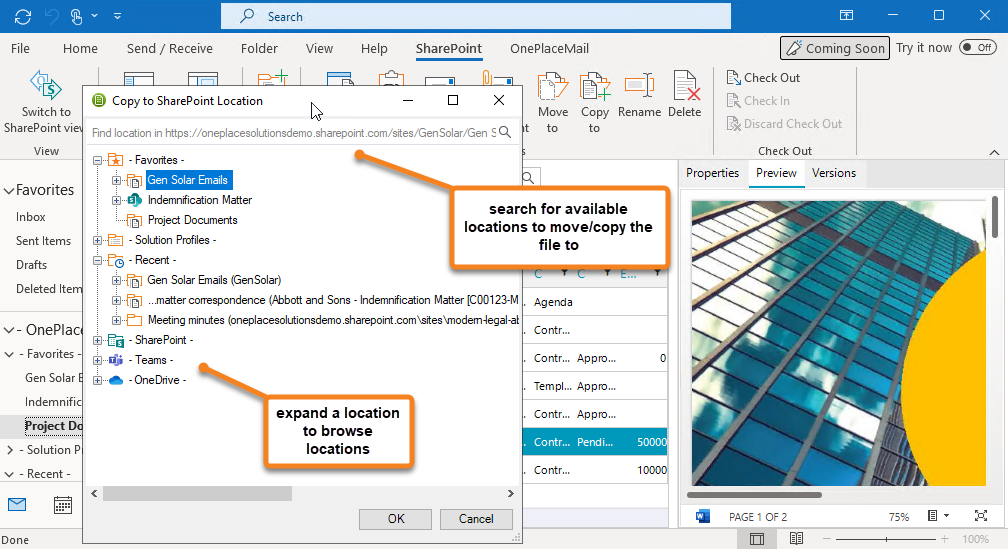Click the Send/Receive sync icon in title bar
Screen dimensions: 1008x549
(22, 17)
